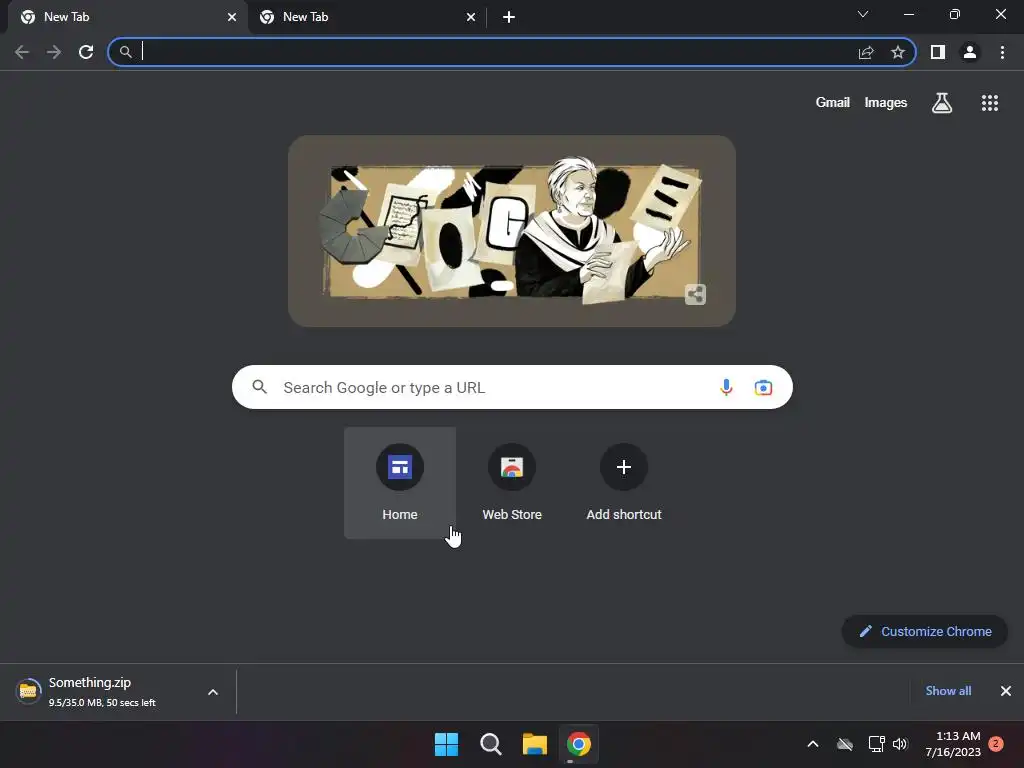Close the second New Tab
1024x768 pixels.
tap(471, 17)
